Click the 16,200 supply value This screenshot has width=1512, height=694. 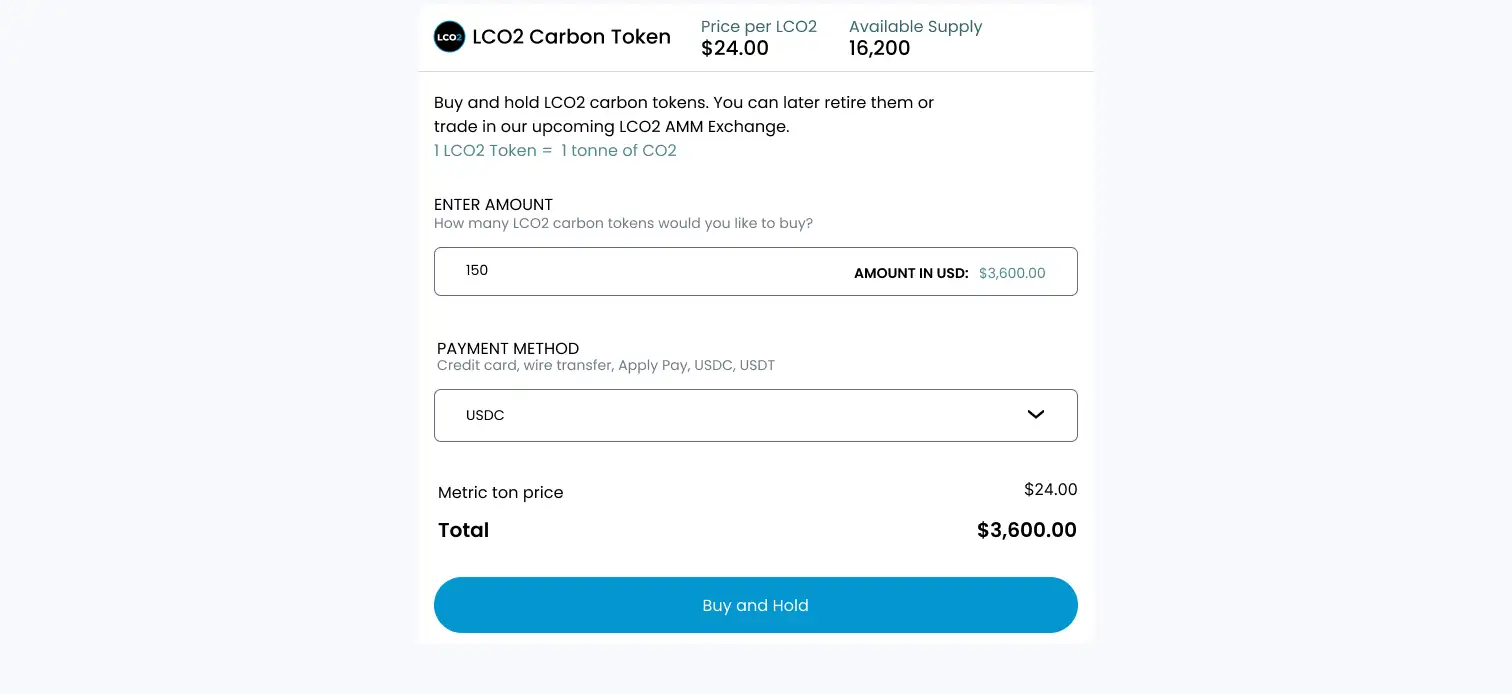pyautogui.click(x=879, y=48)
